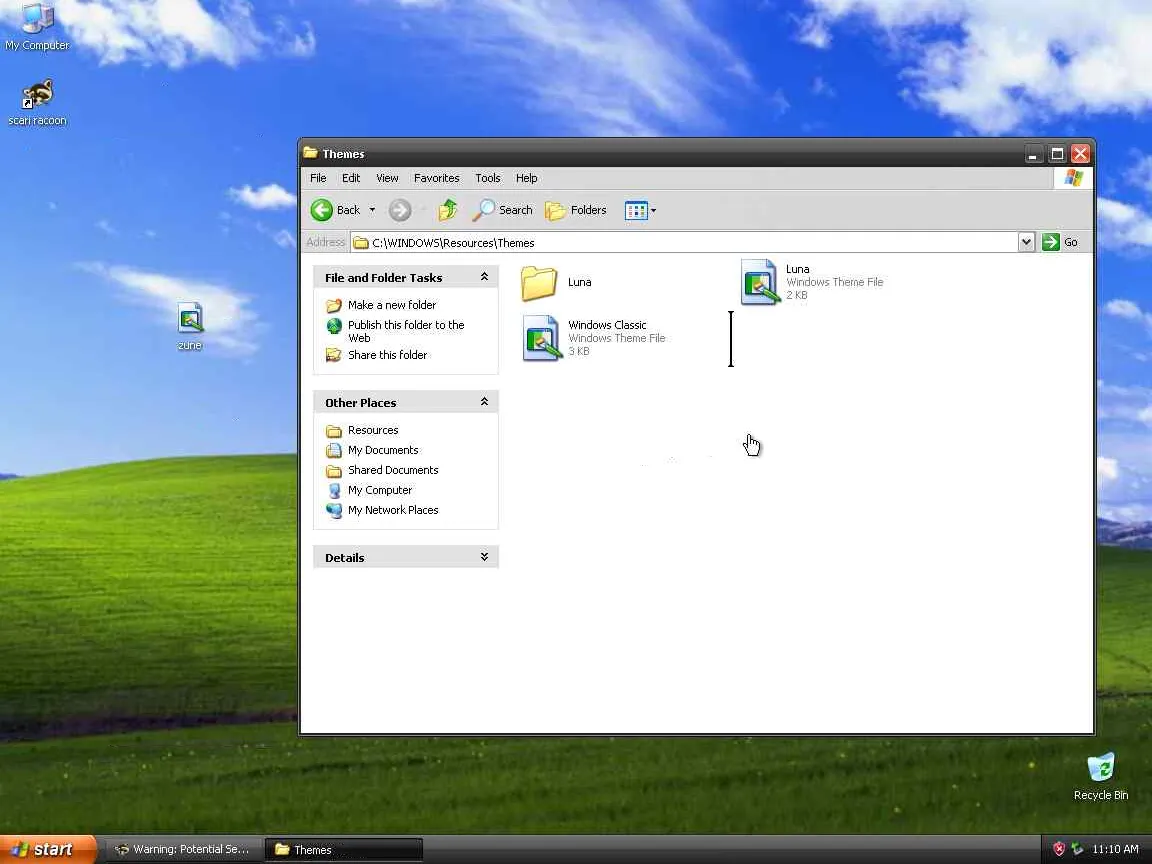Click the My Network Places sidebar icon
This screenshot has width=1152, height=864.
tap(334, 510)
